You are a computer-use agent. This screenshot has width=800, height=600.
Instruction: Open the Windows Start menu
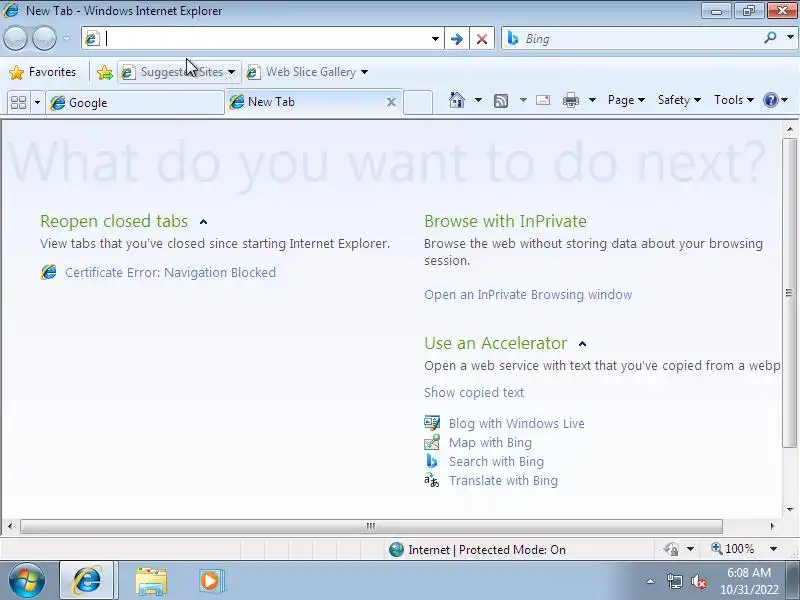pos(27,581)
